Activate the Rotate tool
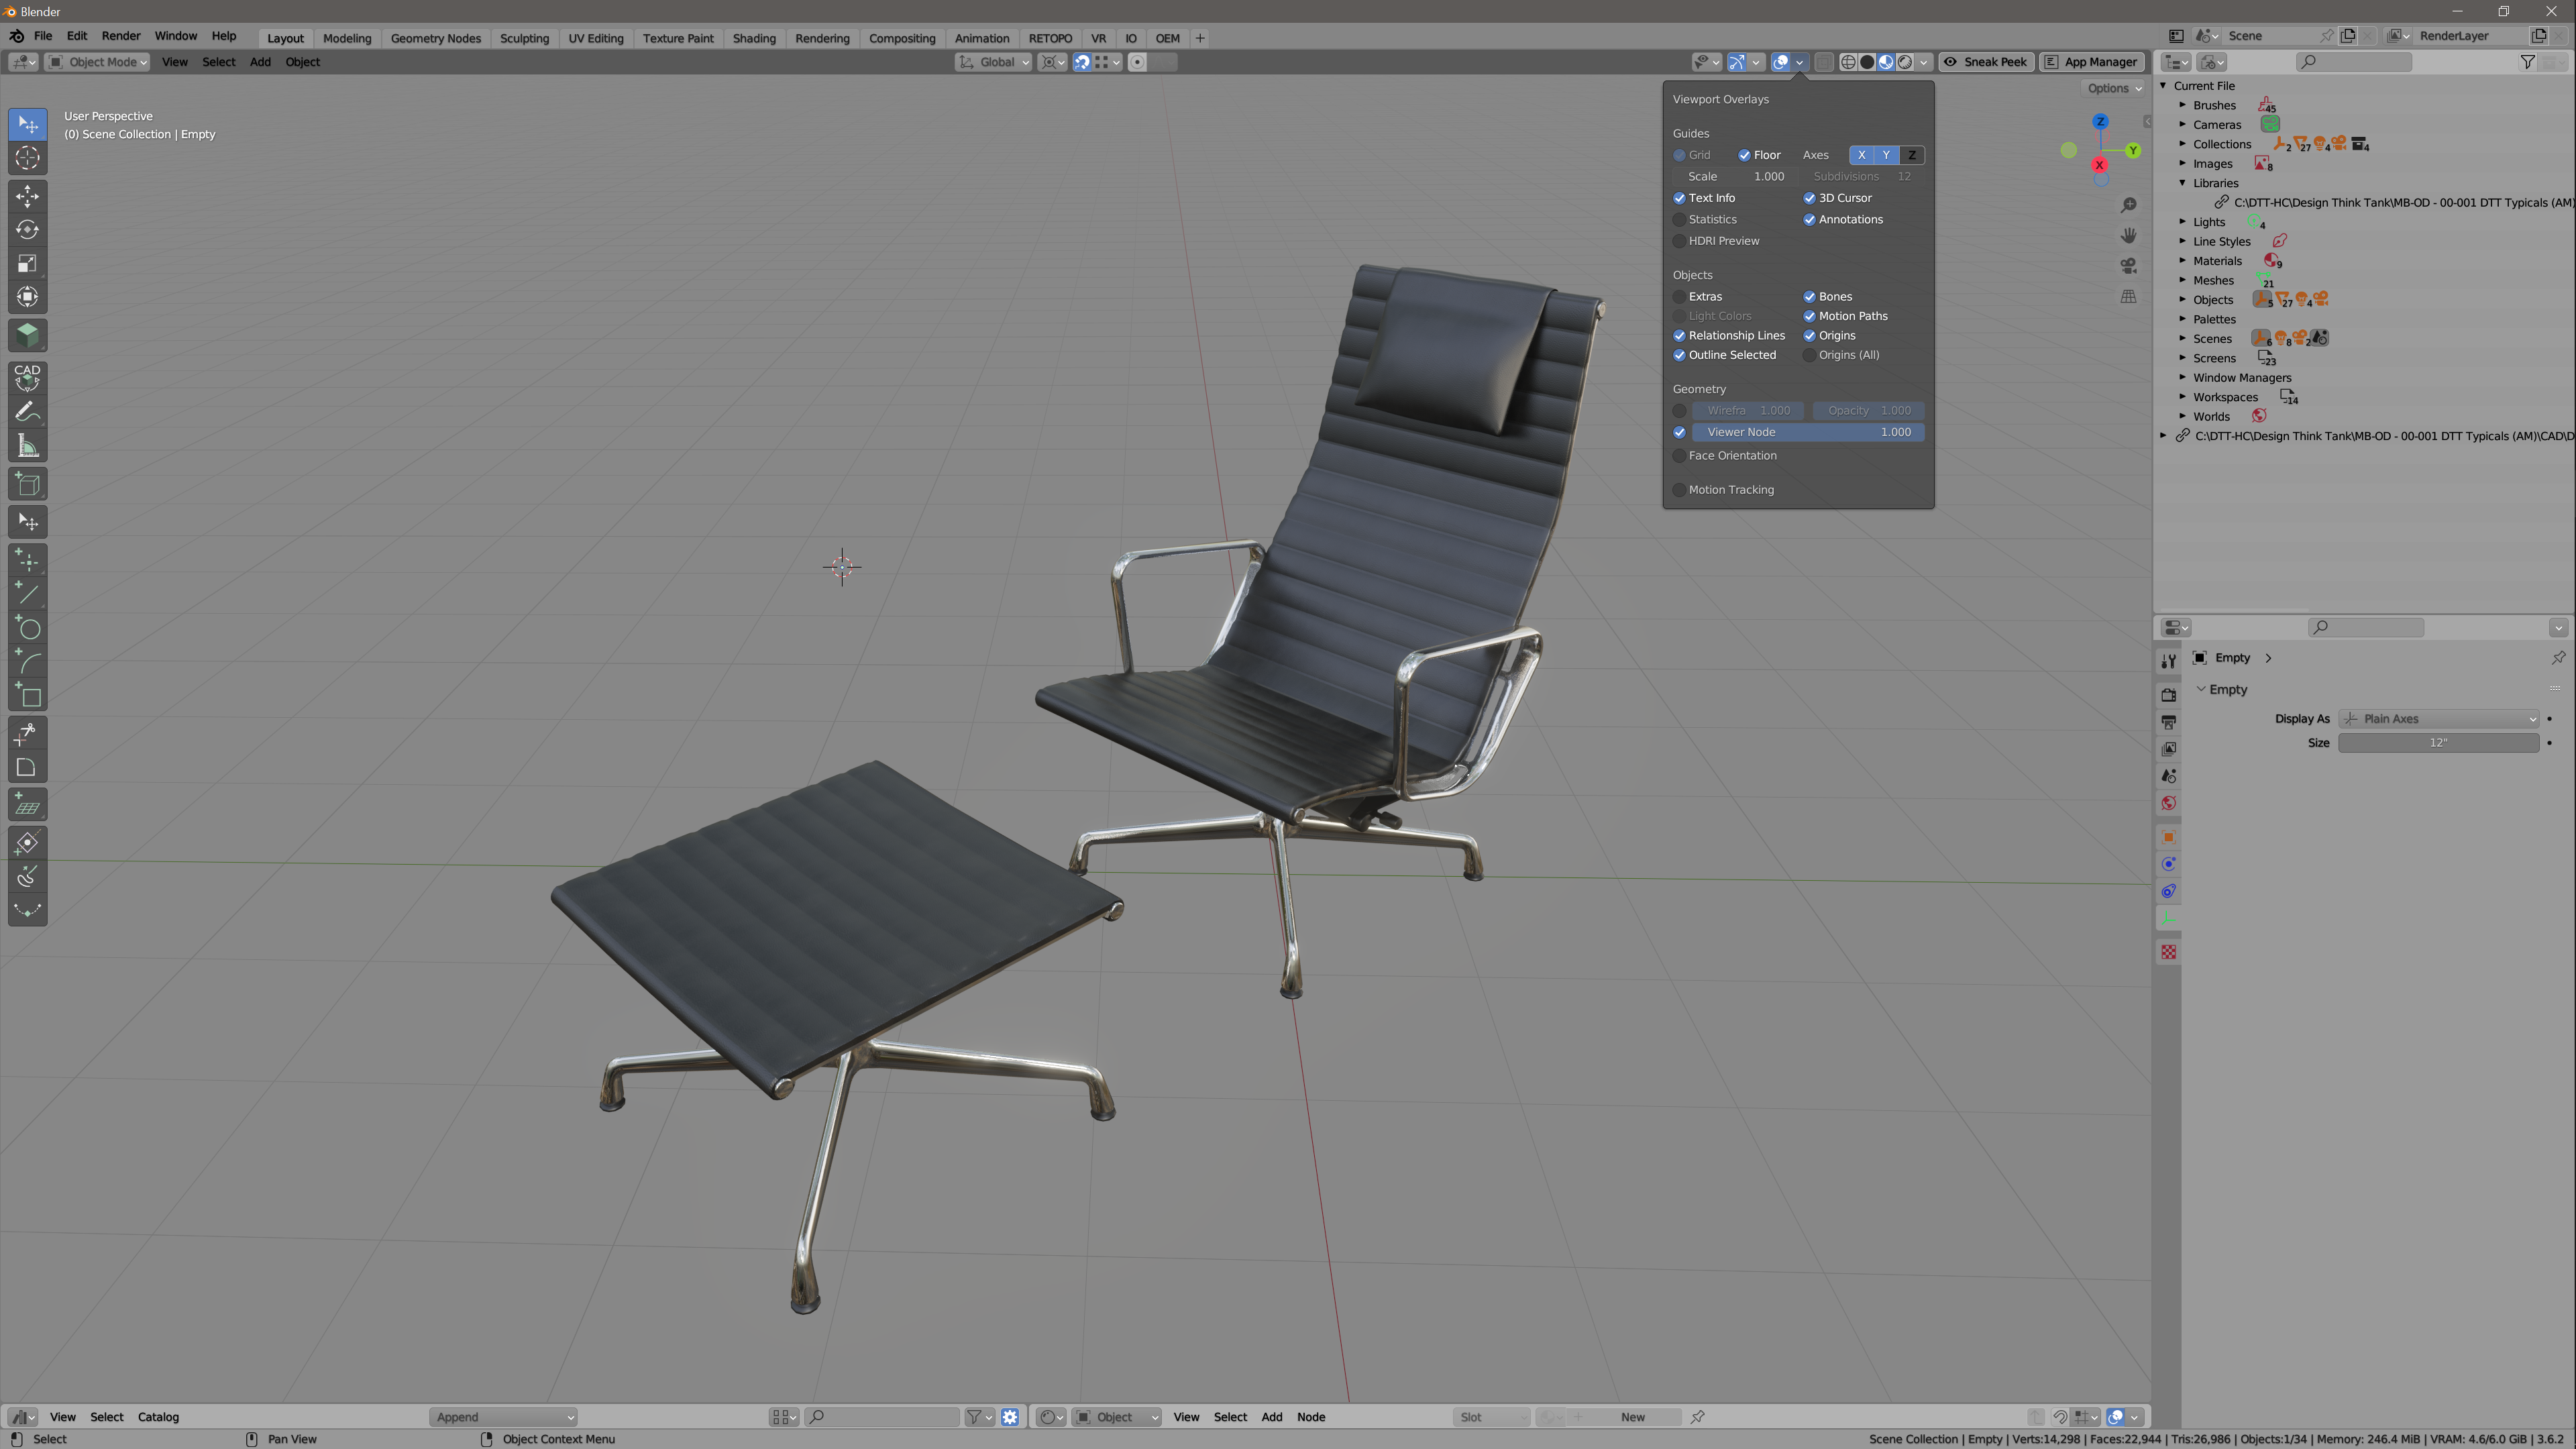The width and height of the screenshot is (2576, 1449). 28,230
